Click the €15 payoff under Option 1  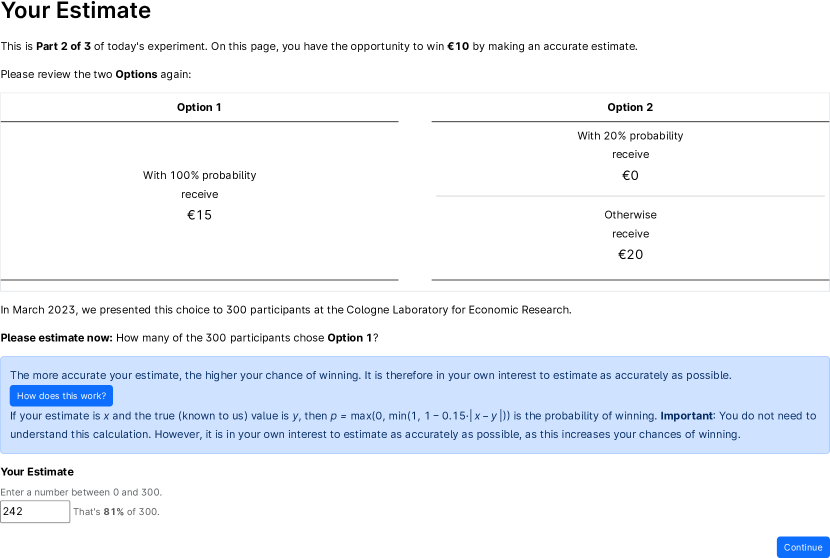click(199, 215)
